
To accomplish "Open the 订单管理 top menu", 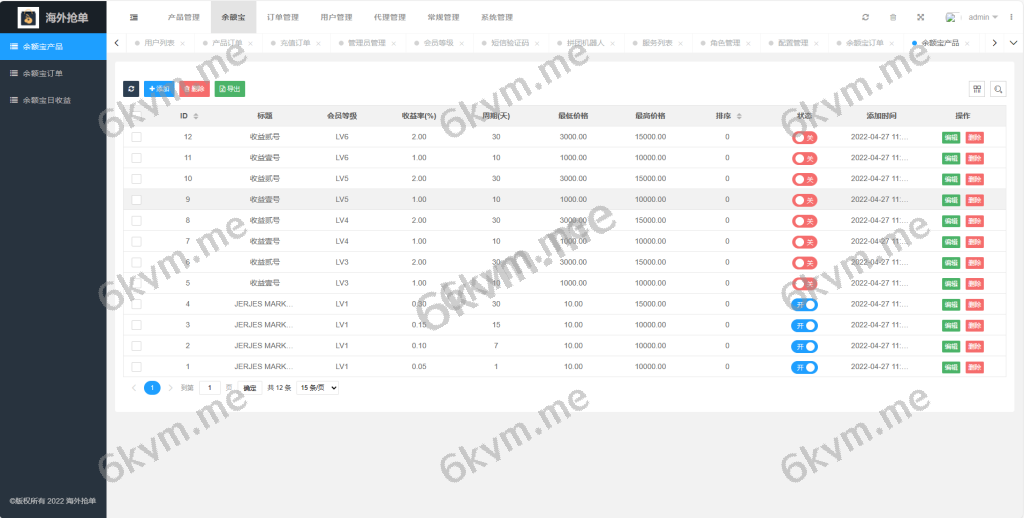I will tap(282, 17).
